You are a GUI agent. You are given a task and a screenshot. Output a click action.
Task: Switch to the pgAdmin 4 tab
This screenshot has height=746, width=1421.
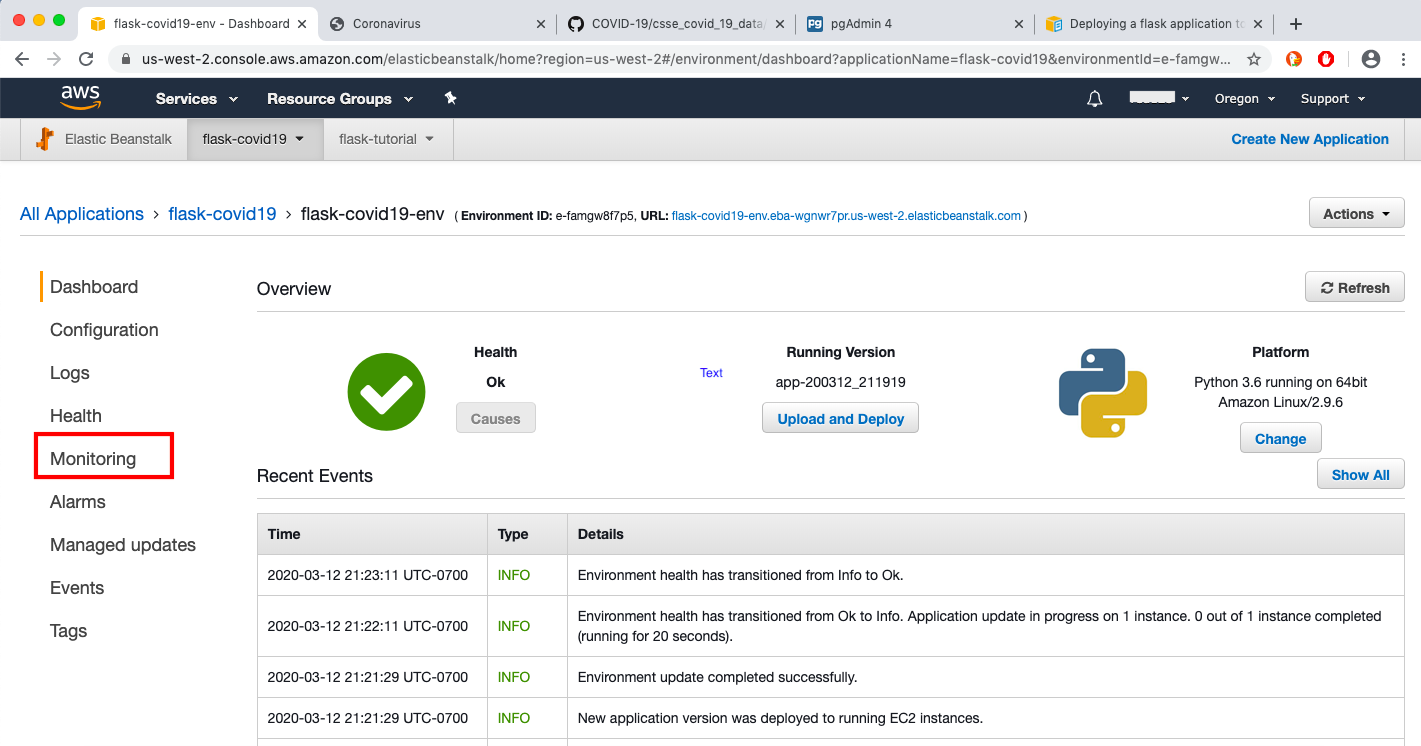click(x=914, y=24)
